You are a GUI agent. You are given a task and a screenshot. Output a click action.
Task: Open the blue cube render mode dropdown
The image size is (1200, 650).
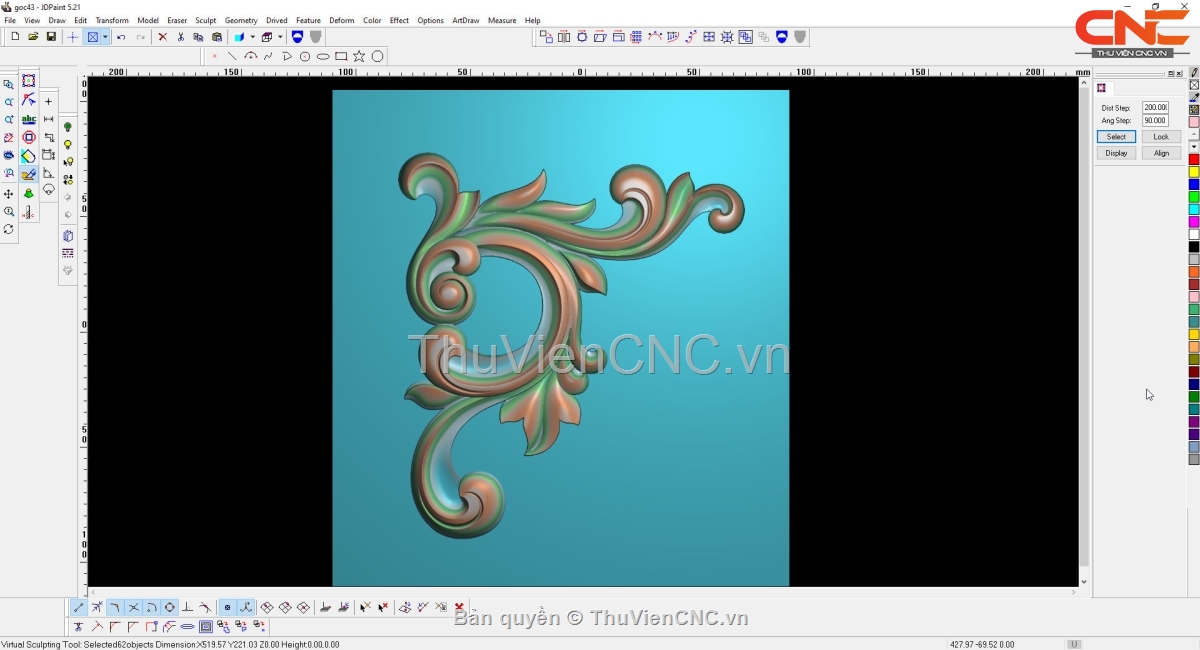coord(252,37)
